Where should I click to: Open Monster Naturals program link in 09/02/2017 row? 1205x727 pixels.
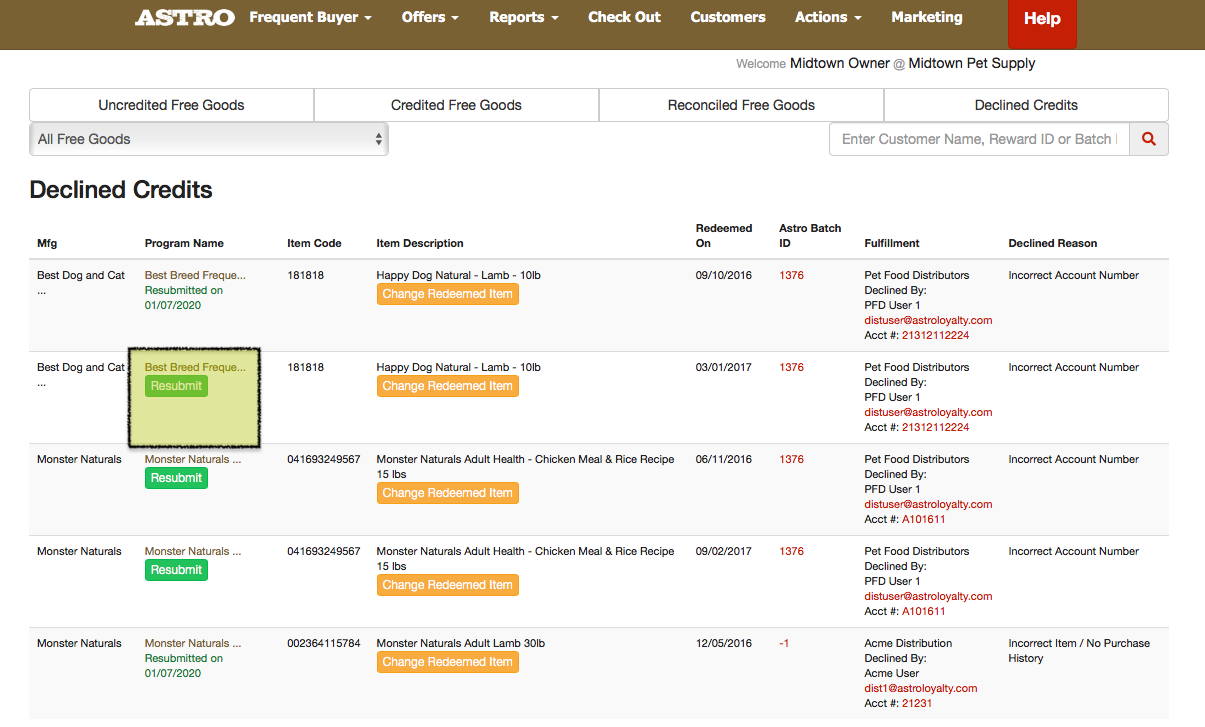click(193, 551)
